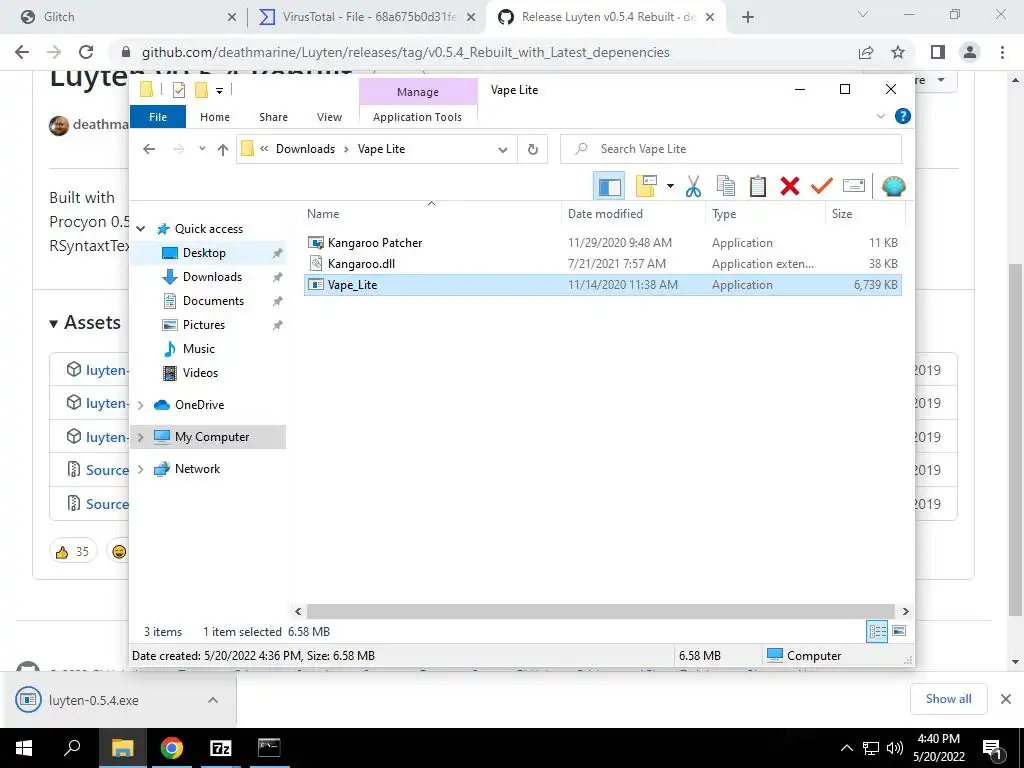Click Explorer Up one level arrow
Viewport: 1024px width, 768px height.
(x=223, y=150)
